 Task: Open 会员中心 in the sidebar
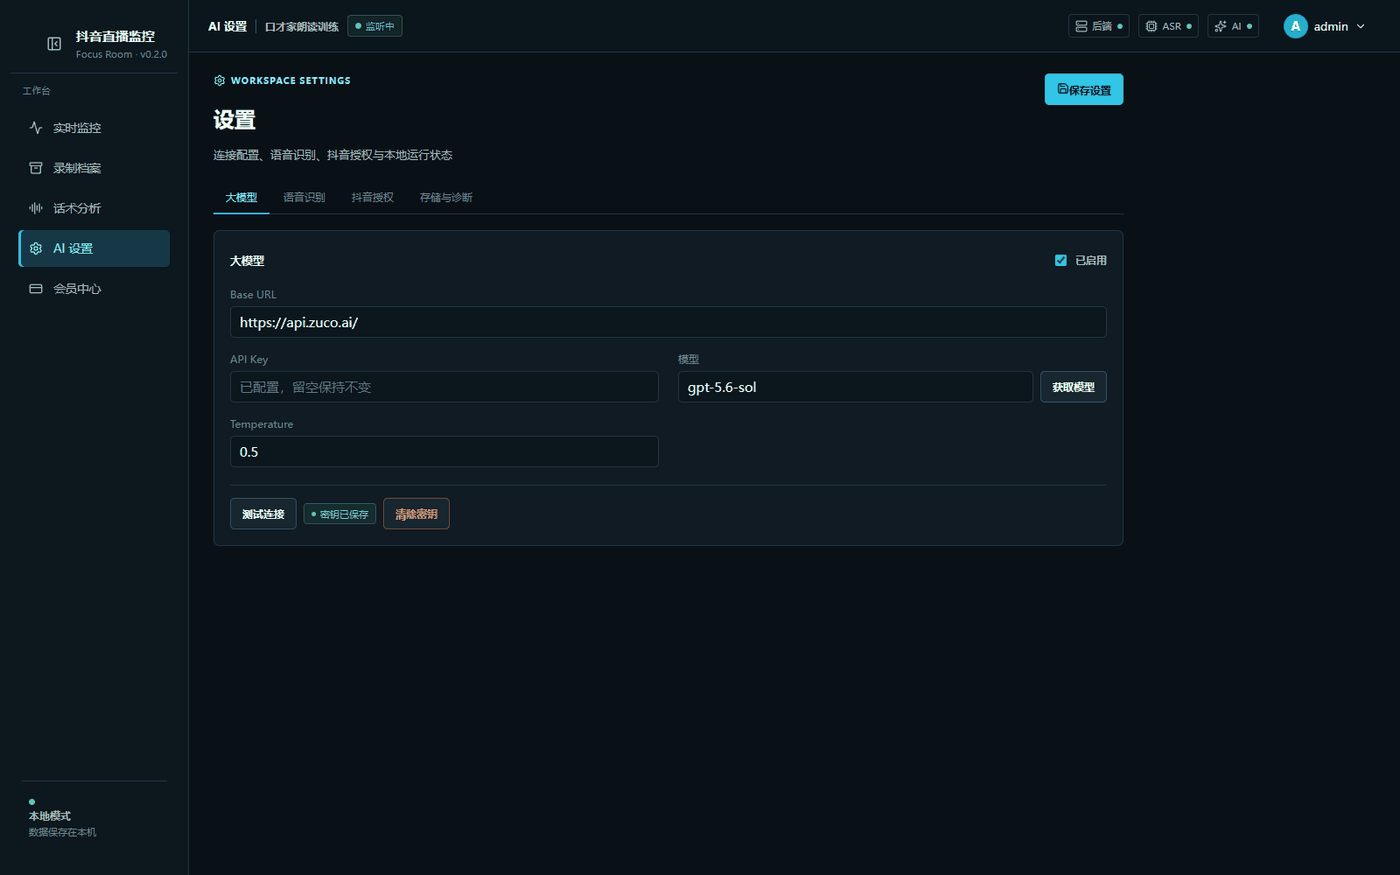tap(94, 288)
